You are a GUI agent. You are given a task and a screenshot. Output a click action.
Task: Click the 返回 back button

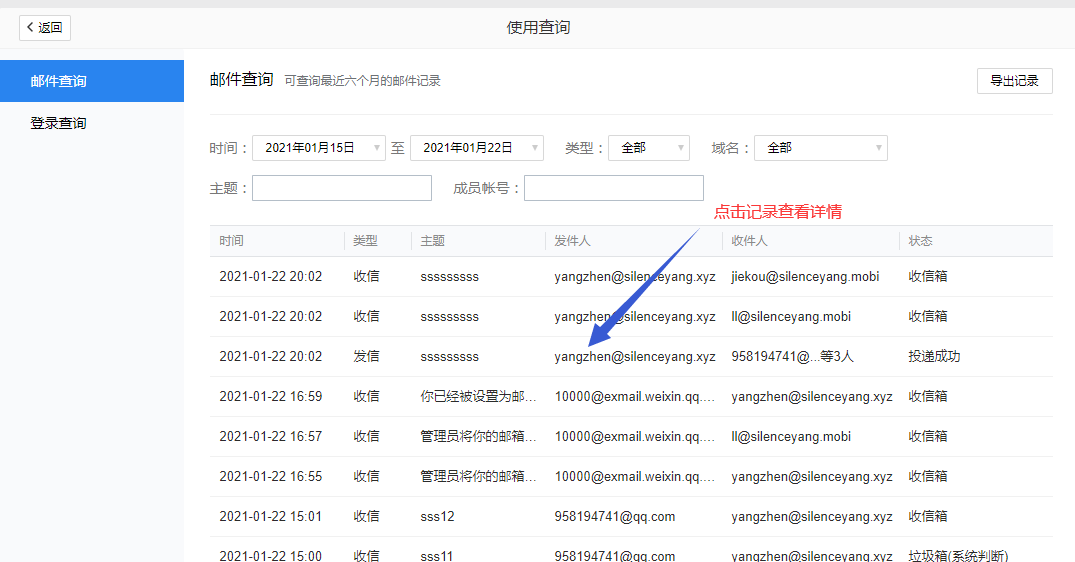point(45,28)
